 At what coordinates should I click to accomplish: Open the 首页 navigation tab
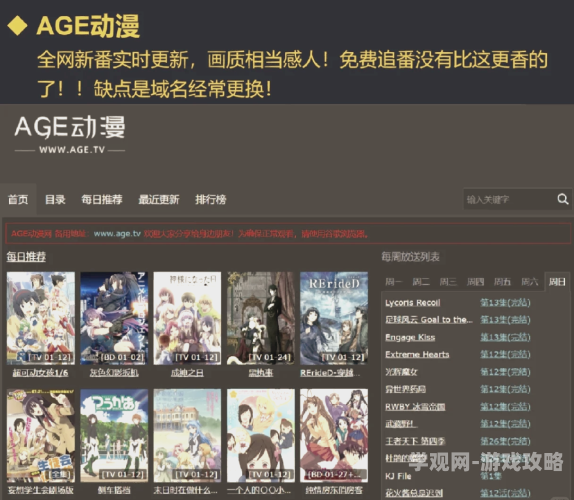pyautogui.click(x=18, y=199)
